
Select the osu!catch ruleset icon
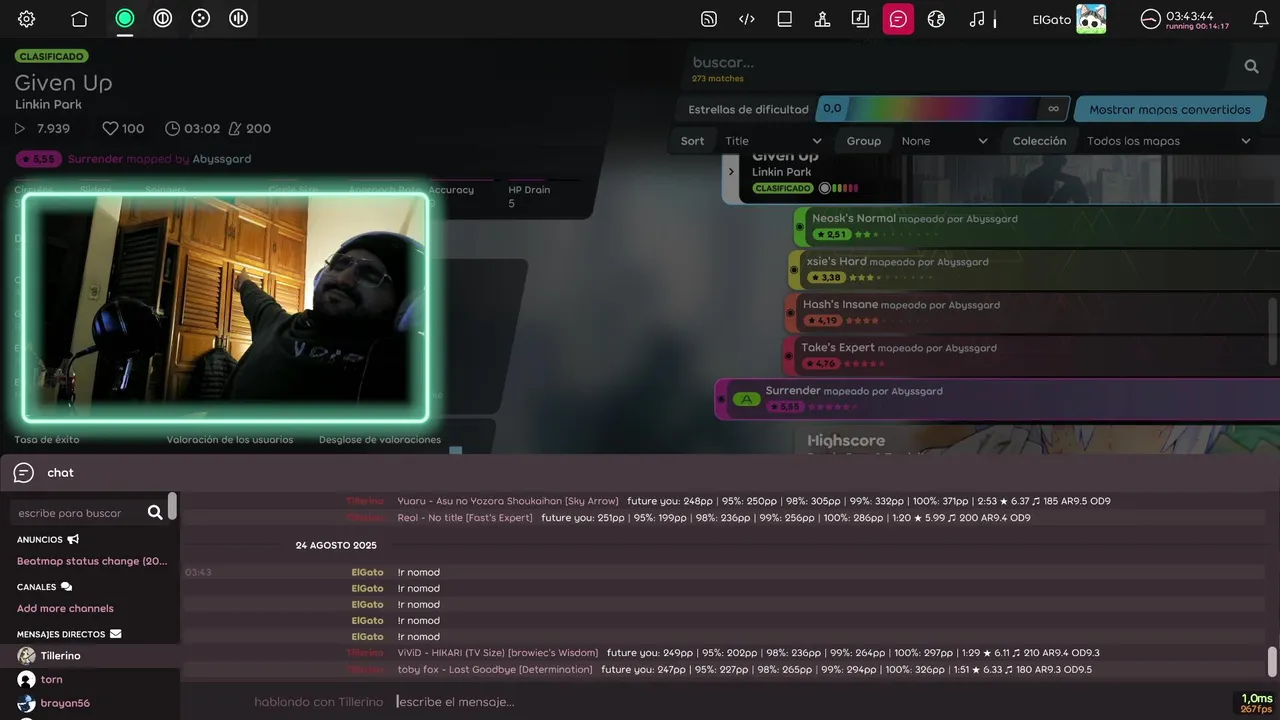(201, 18)
